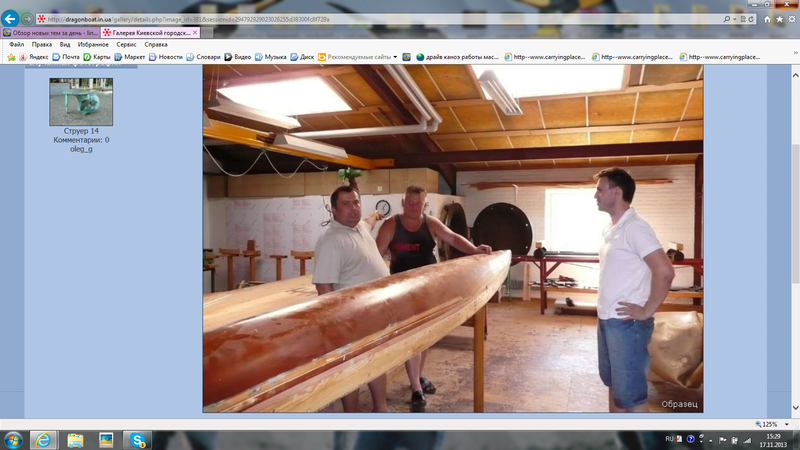Close the 'Галерея Киевской городск...' tab

pos(195,33)
